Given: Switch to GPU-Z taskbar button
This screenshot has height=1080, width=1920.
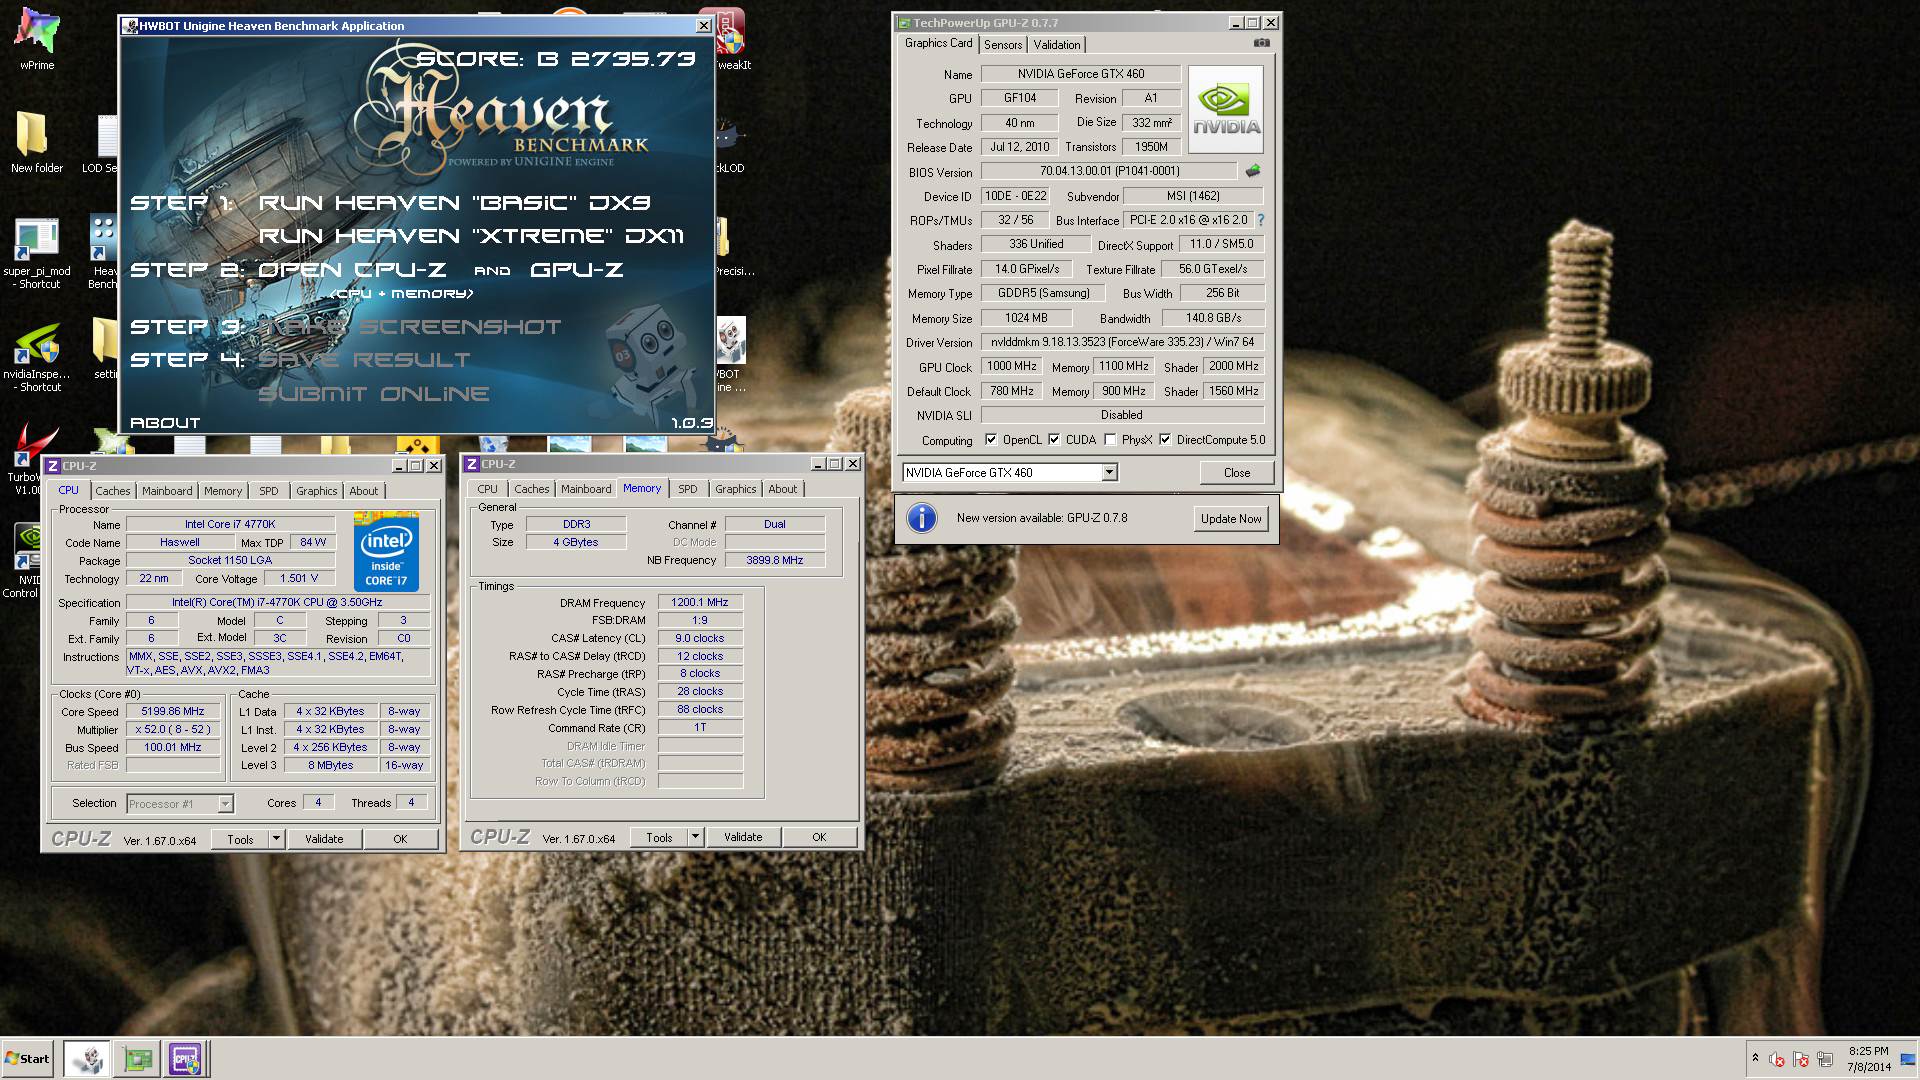Looking at the screenshot, I should click(138, 1059).
